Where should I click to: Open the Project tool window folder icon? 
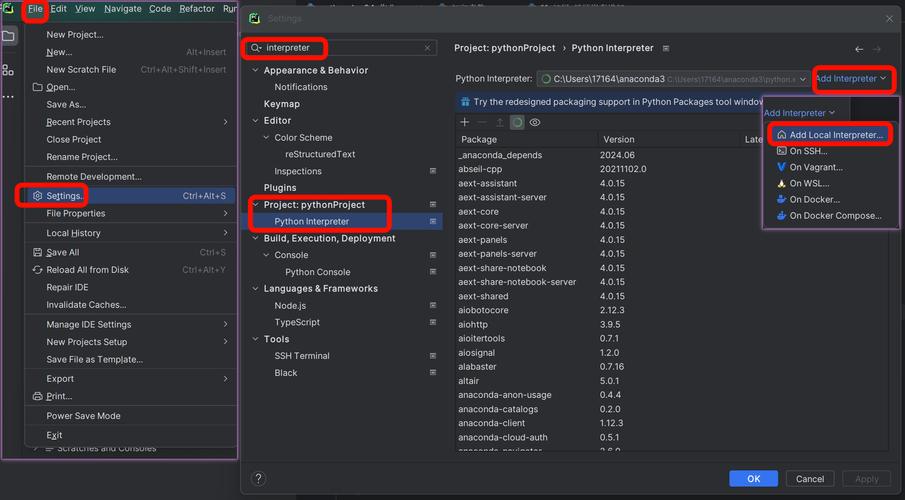point(9,36)
